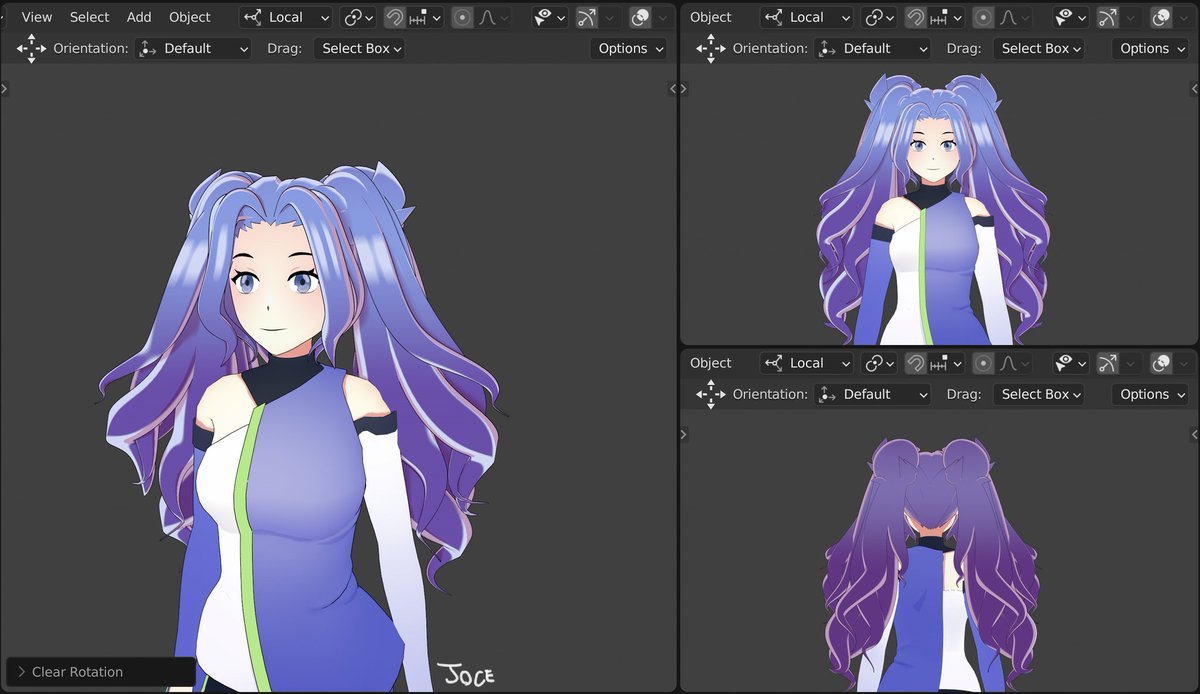
Task: Toggle gizmo visibility in the bottom-right viewport
Action: click(1067, 363)
